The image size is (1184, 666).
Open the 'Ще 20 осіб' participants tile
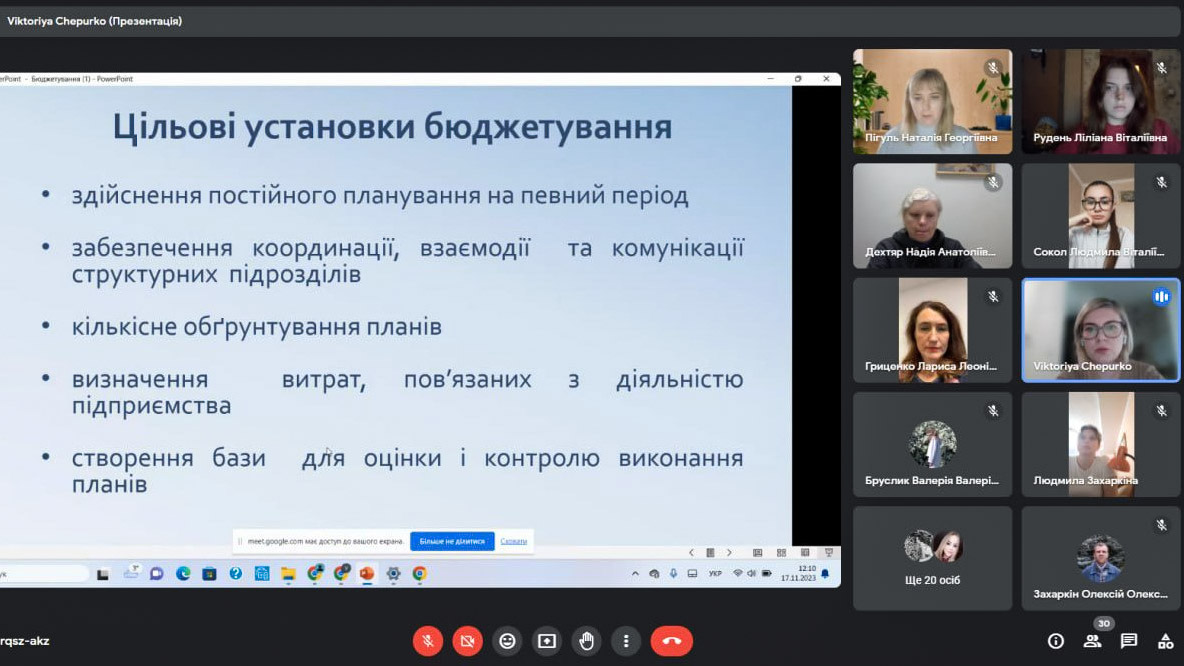(932, 557)
